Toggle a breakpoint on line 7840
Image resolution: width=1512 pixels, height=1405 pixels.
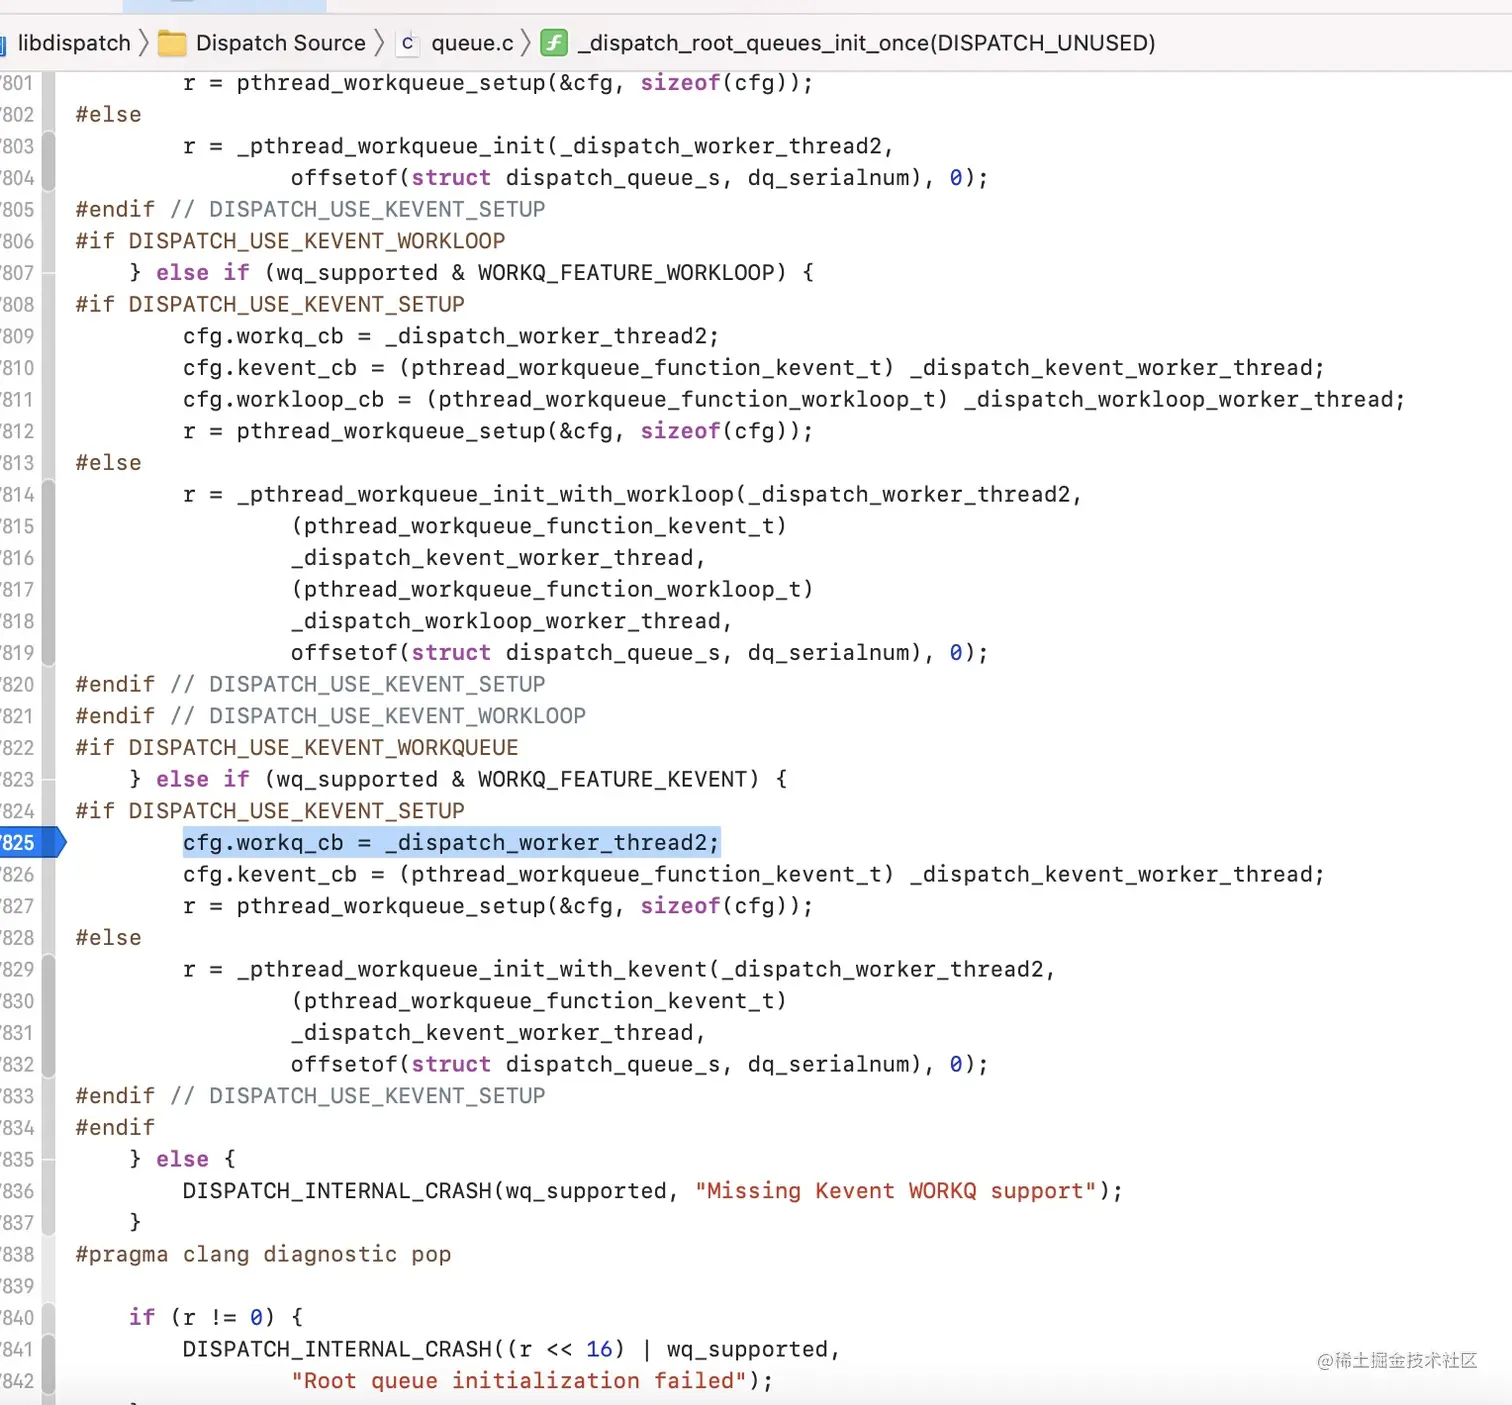[x=20, y=1317]
